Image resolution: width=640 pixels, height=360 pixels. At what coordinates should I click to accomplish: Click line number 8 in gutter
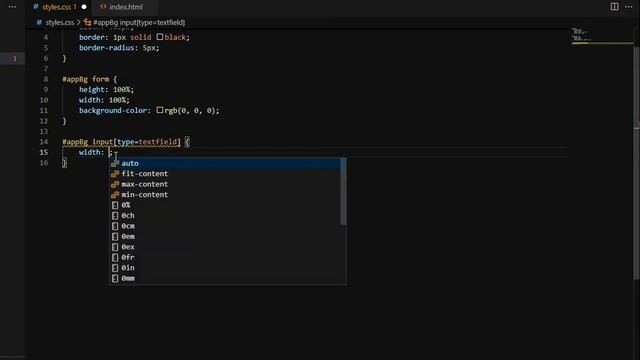(45, 79)
